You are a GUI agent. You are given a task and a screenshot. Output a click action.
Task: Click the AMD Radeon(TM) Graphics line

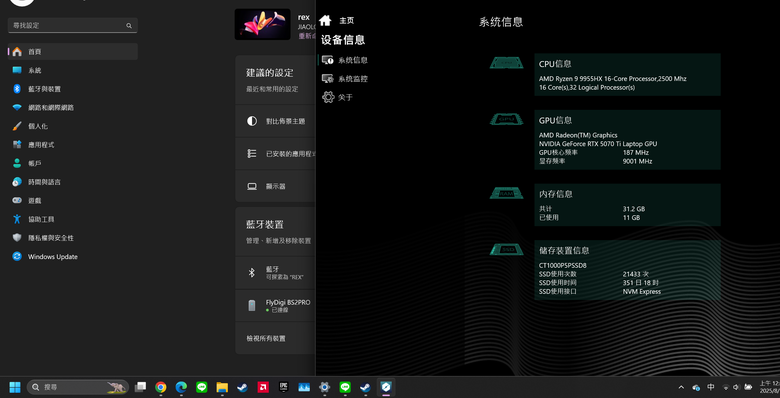coord(578,135)
